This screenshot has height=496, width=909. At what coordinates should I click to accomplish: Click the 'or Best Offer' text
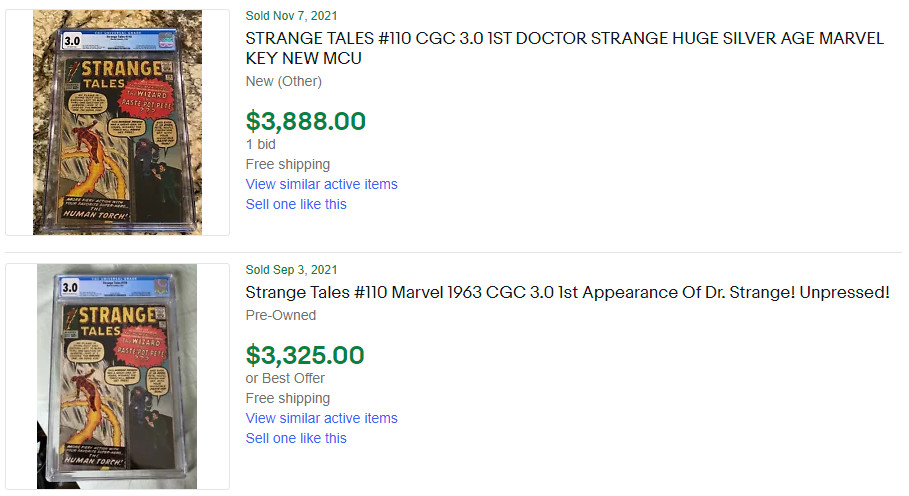(x=285, y=378)
